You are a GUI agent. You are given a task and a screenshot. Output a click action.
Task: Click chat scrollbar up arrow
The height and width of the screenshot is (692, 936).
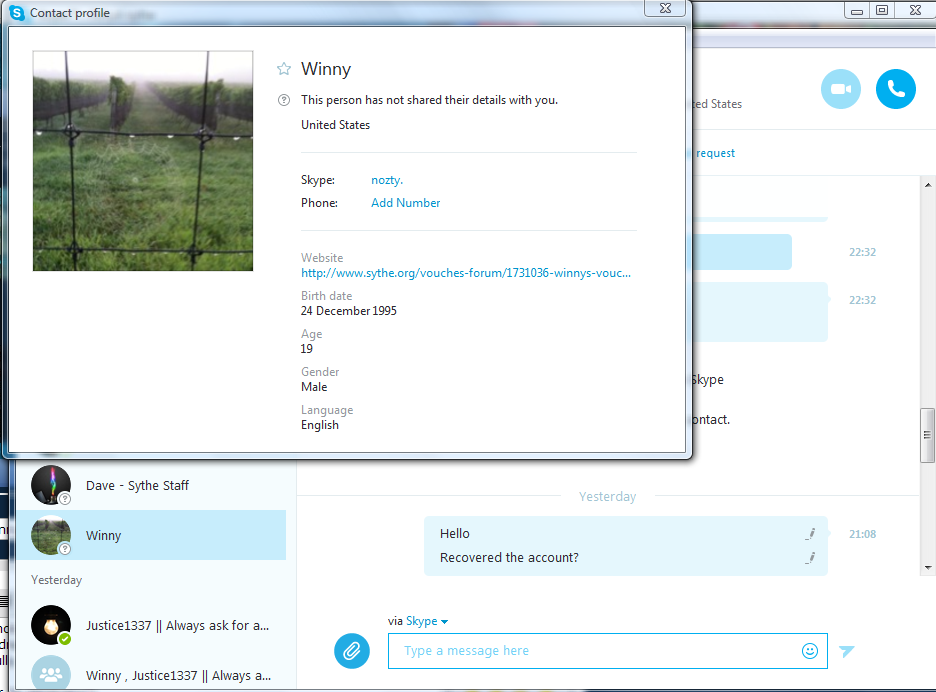(x=928, y=185)
